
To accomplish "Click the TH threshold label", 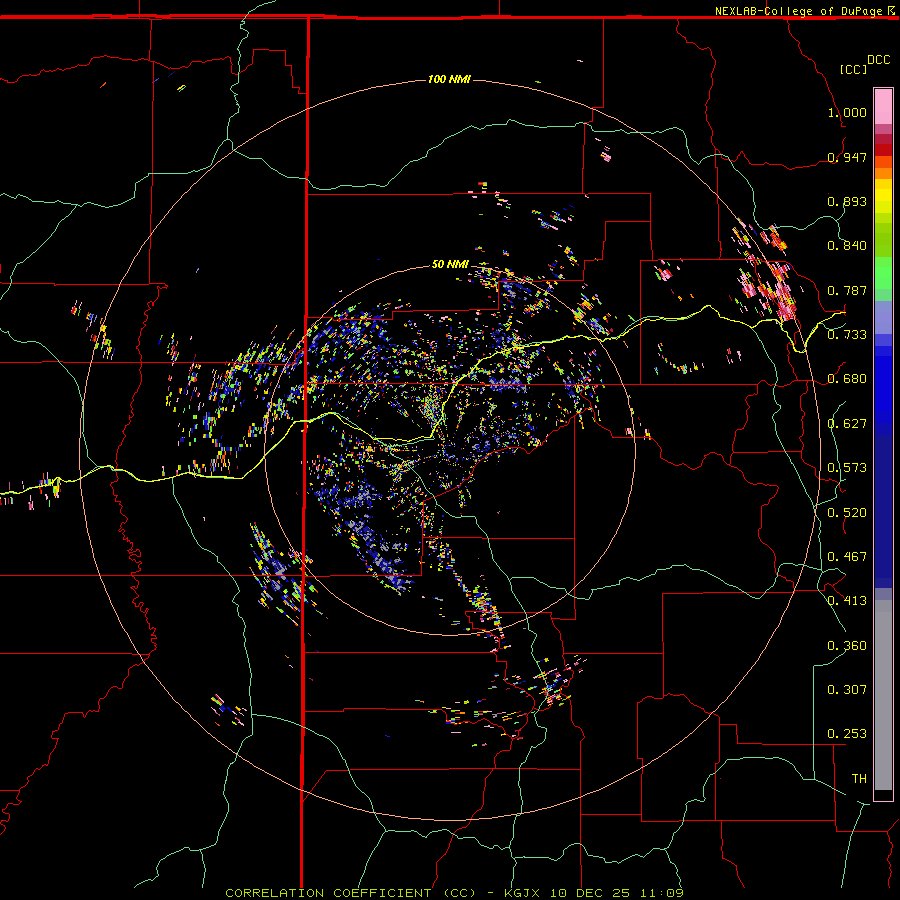I will (x=859, y=778).
